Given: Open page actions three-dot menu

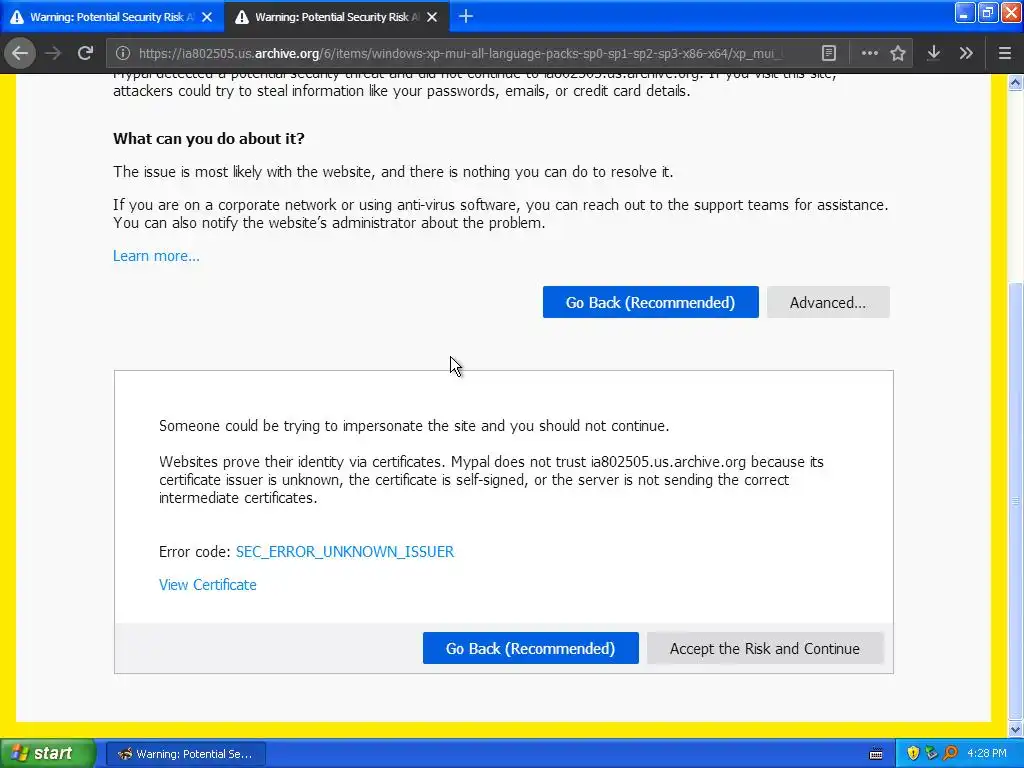Looking at the screenshot, I should click(869, 53).
